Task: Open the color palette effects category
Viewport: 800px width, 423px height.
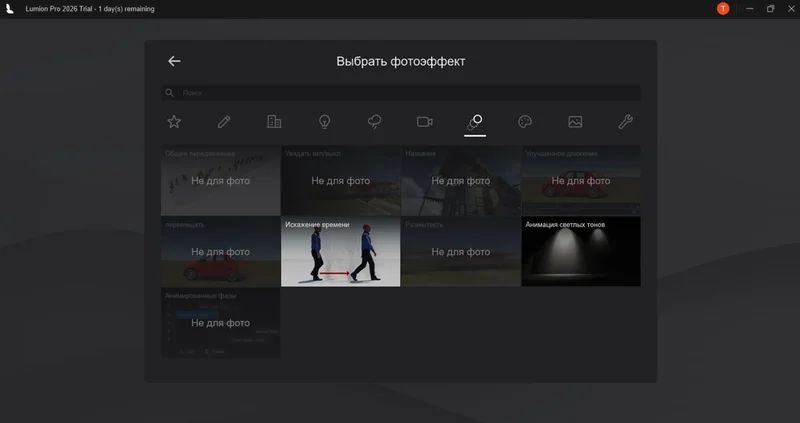Action: pos(525,121)
